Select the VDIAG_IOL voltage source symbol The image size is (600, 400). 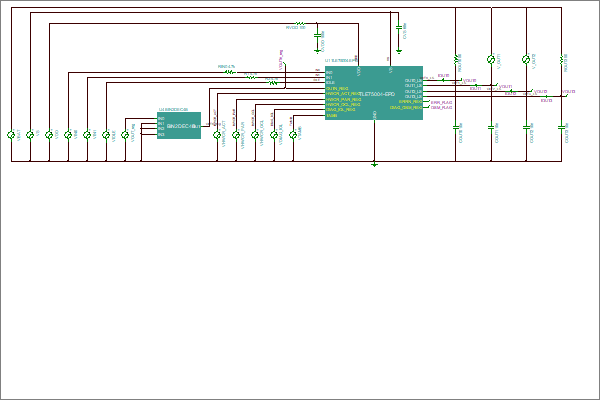point(274,135)
